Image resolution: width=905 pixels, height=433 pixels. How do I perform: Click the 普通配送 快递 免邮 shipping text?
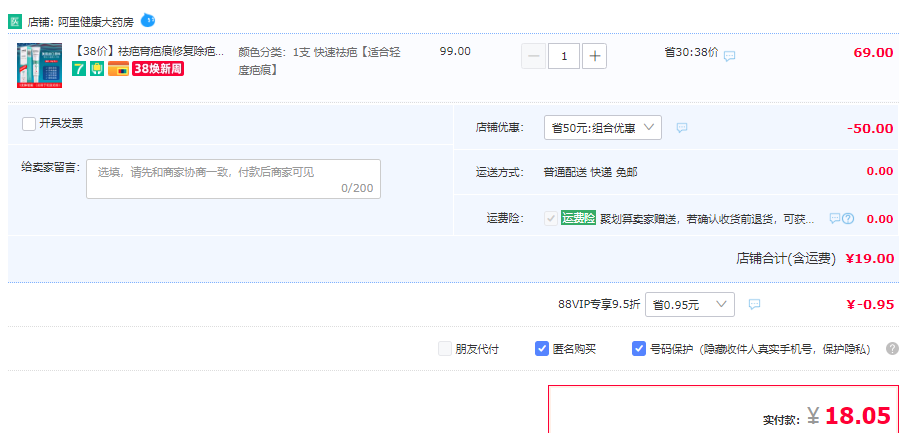coord(590,172)
